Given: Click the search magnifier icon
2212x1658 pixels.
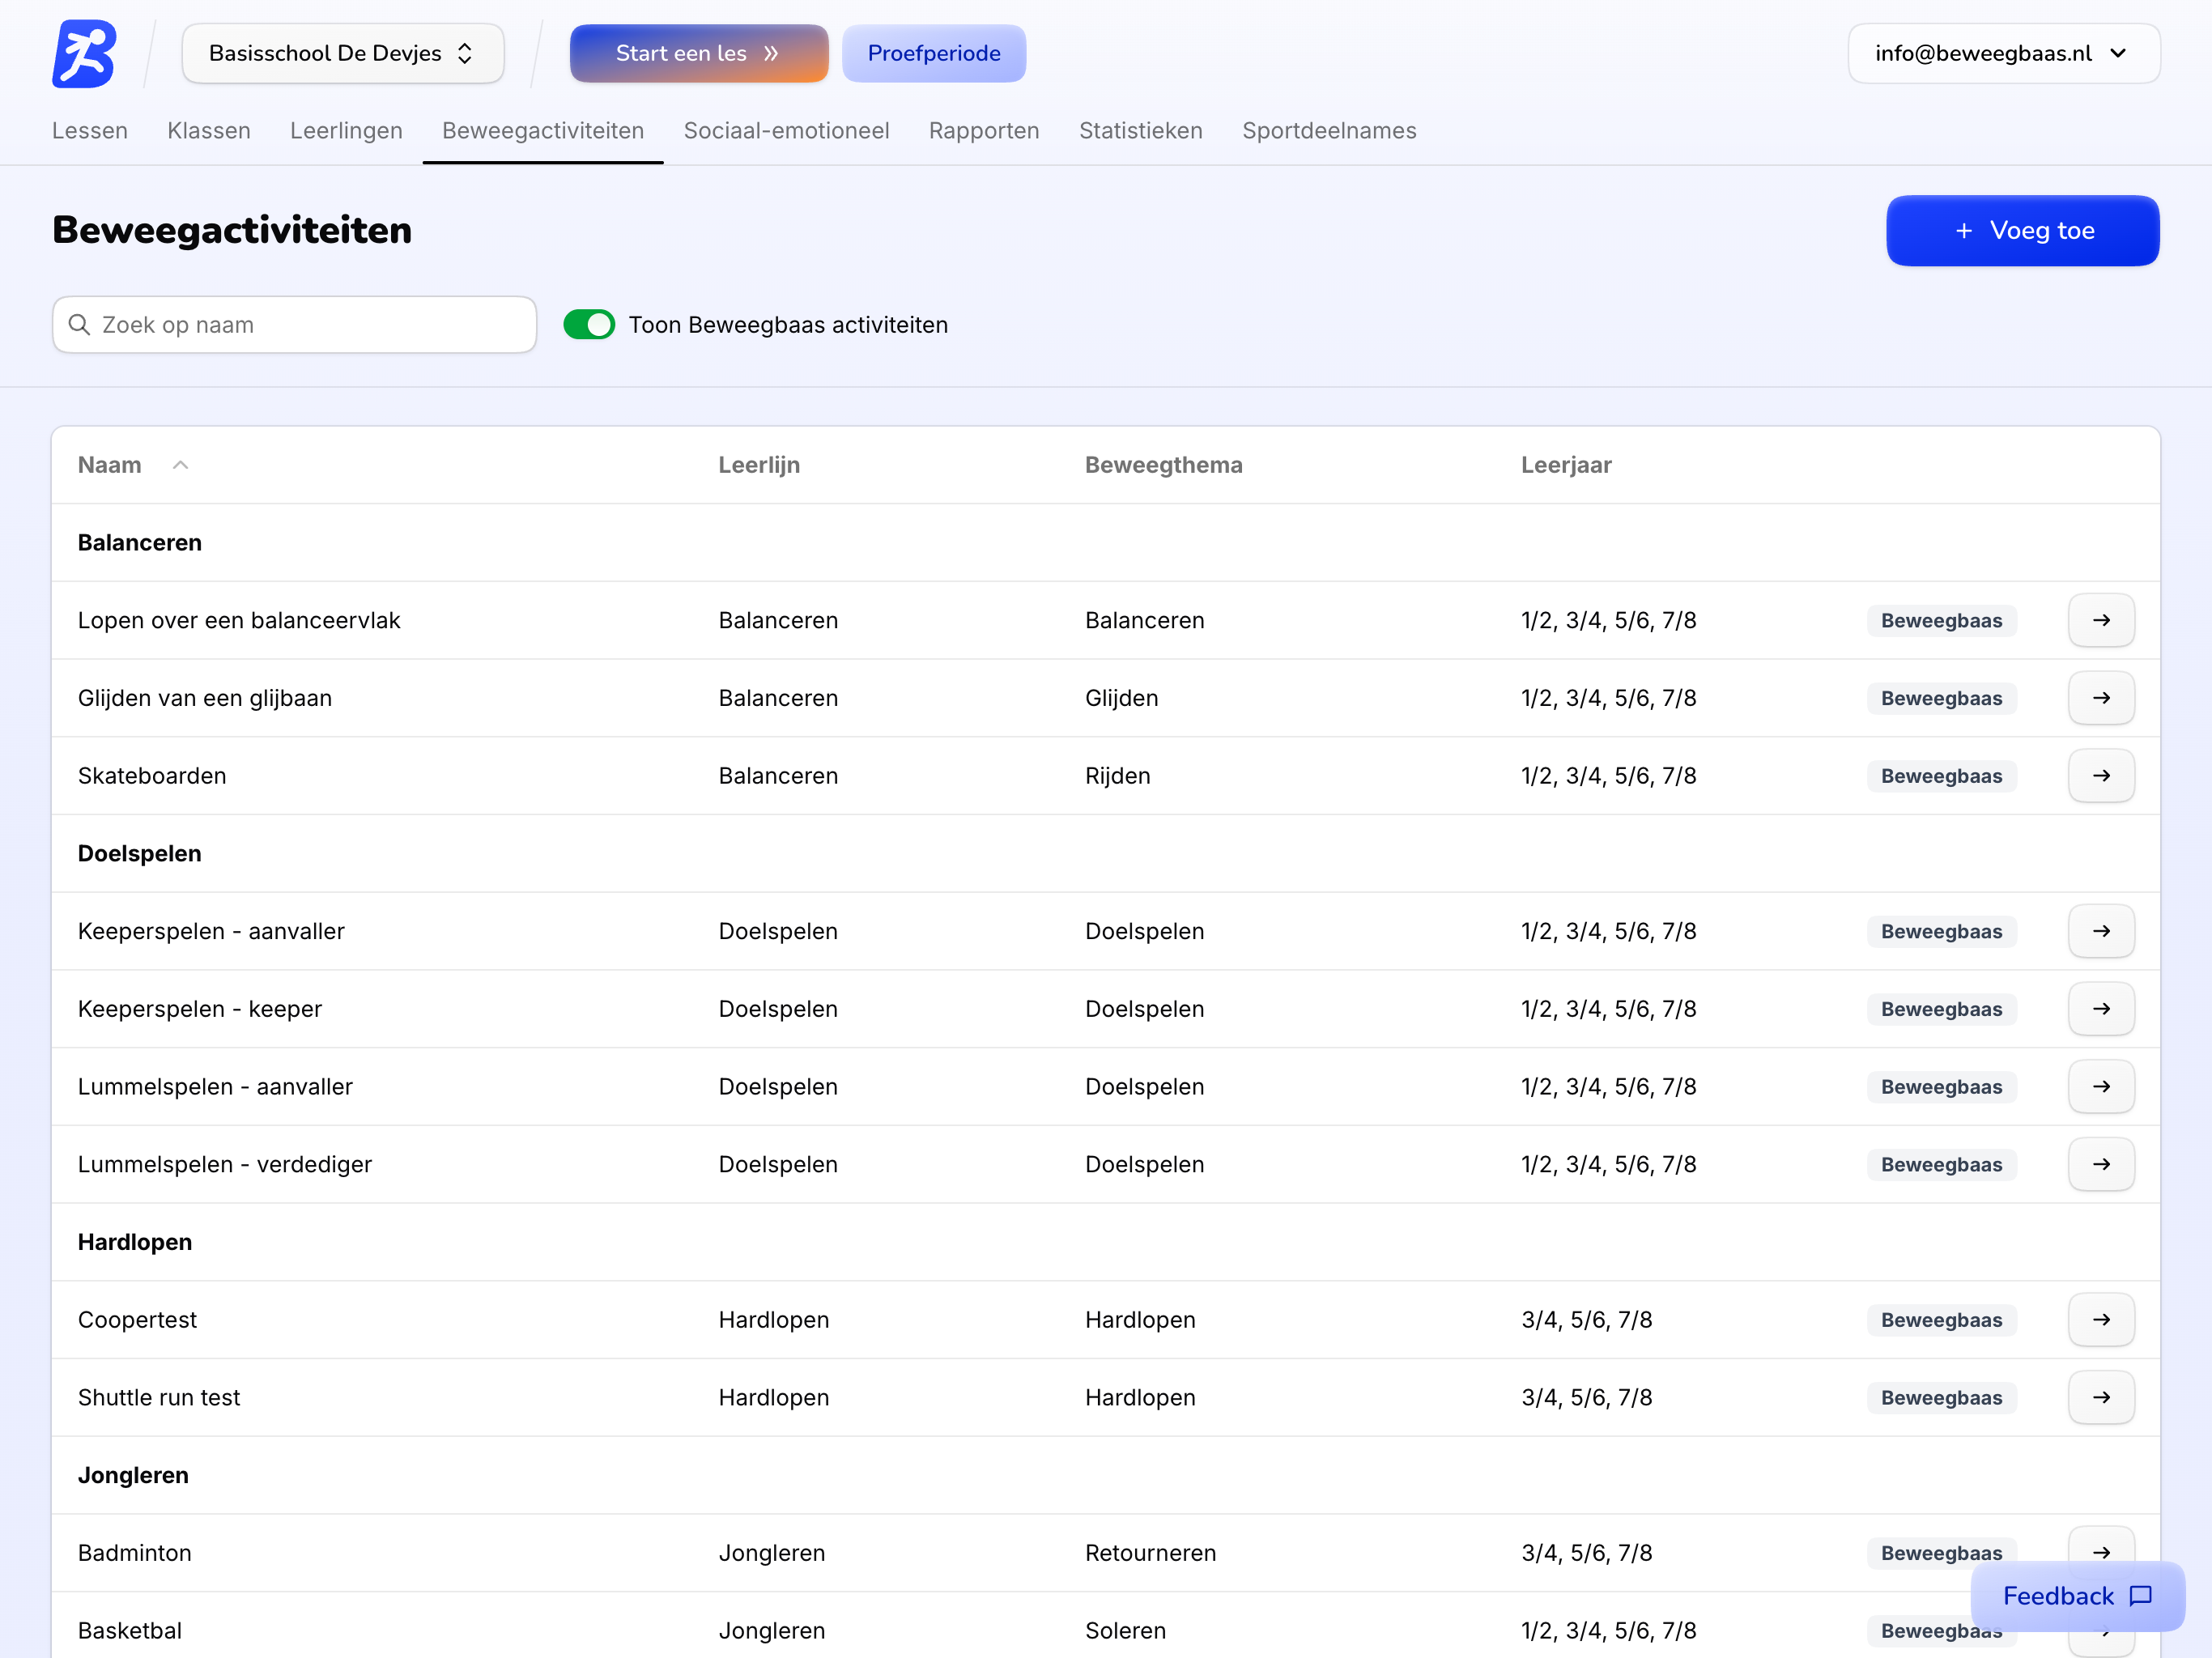Looking at the screenshot, I should [79, 325].
